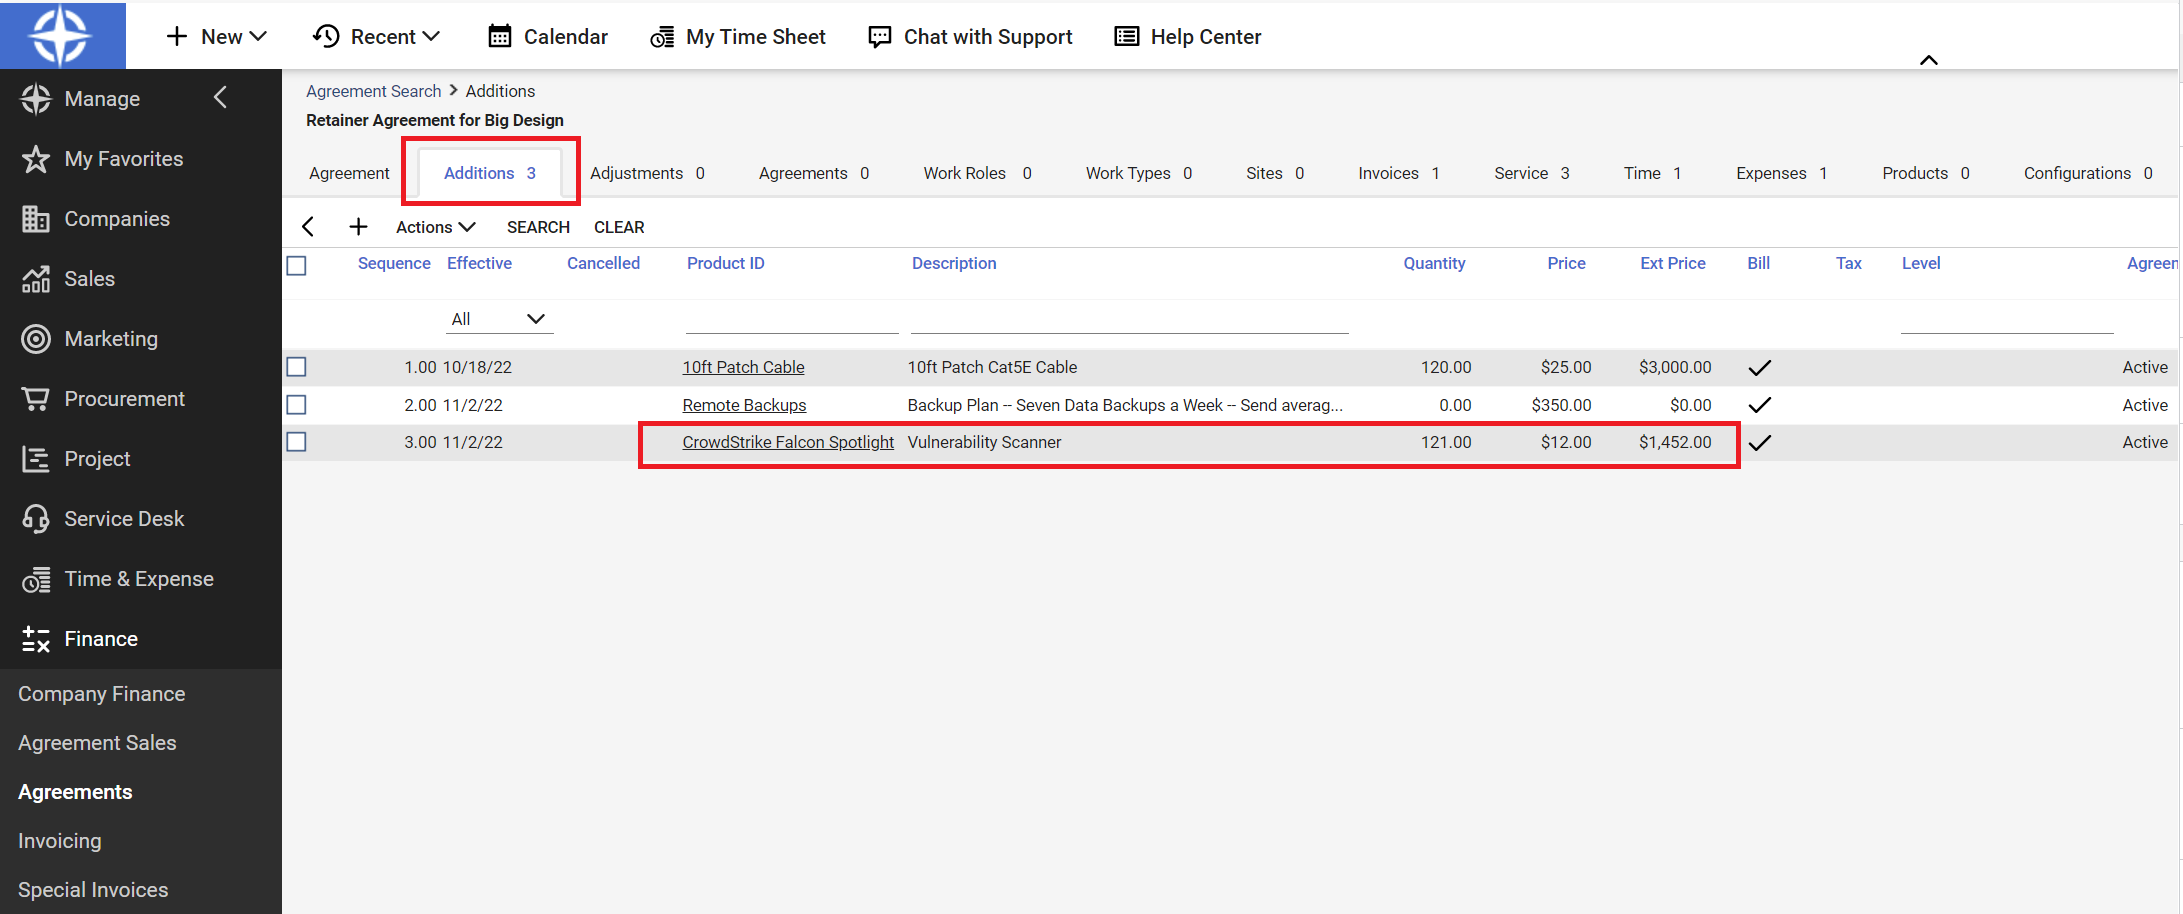This screenshot has height=914, width=2183.
Task: Open the Products tab
Action: (1926, 173)
